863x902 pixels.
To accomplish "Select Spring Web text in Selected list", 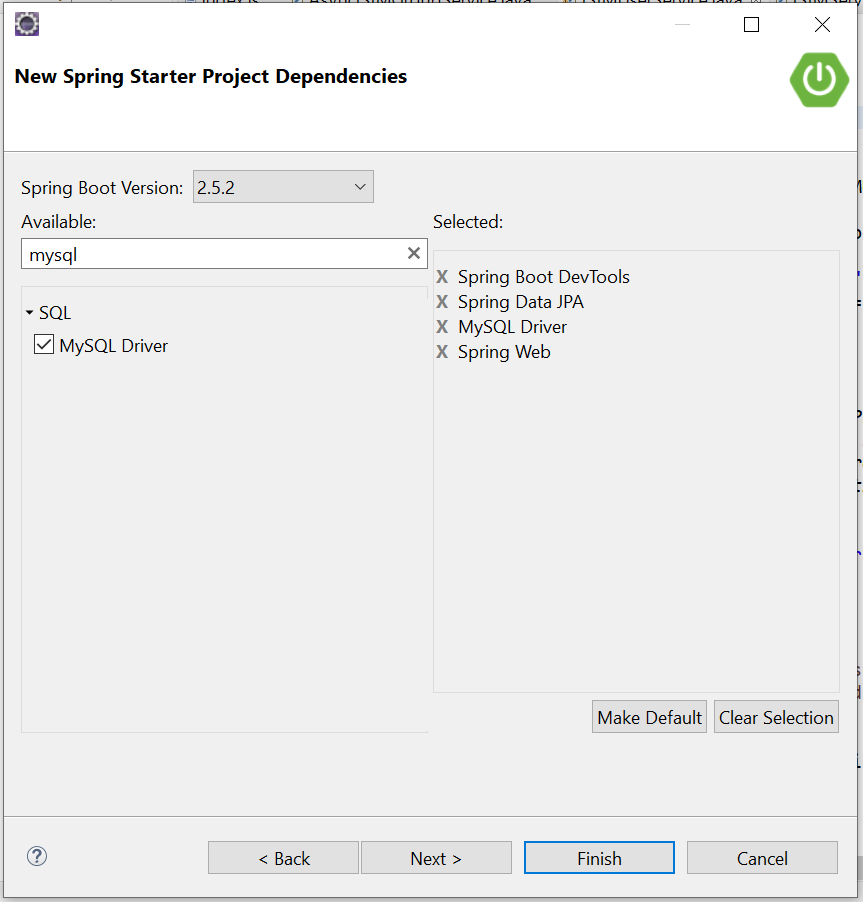I will coord(504,351).
